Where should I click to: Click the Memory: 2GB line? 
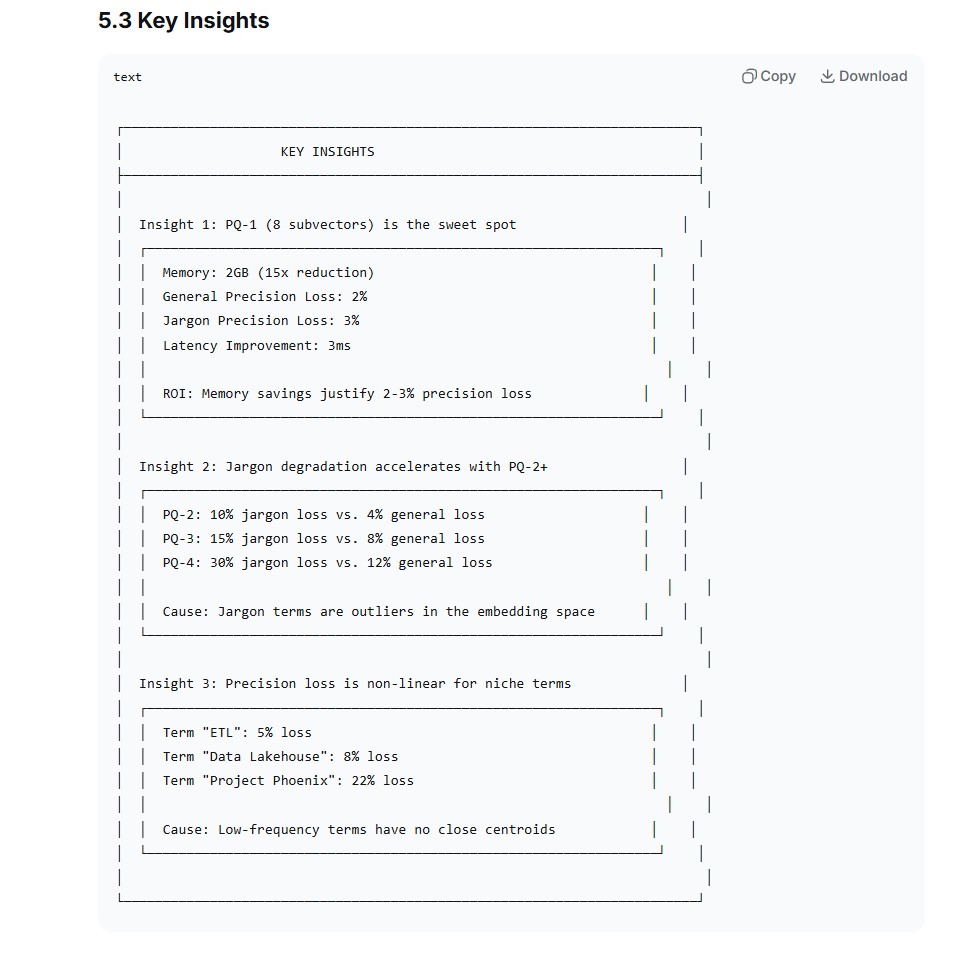tap(268, 273)
